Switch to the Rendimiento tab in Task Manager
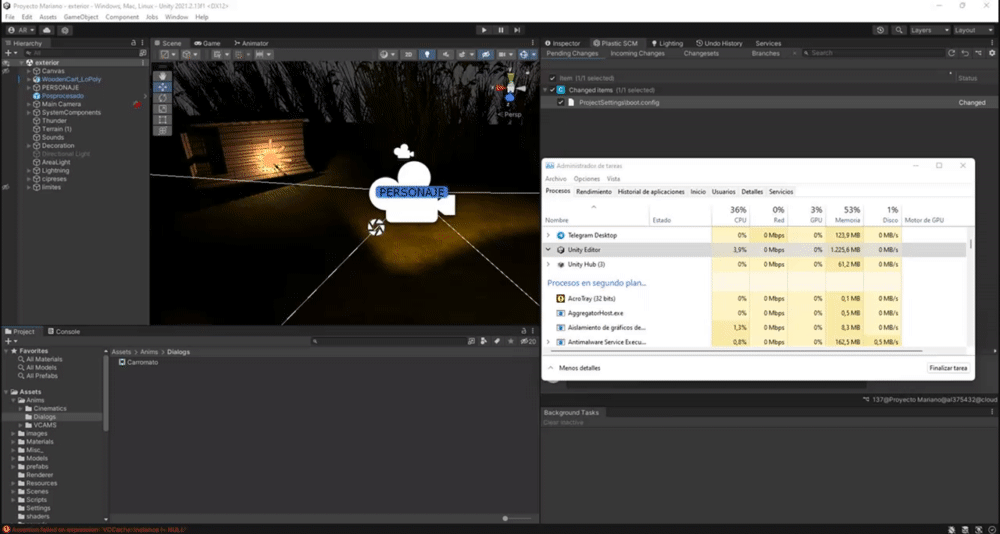 [x=593, y=191]
